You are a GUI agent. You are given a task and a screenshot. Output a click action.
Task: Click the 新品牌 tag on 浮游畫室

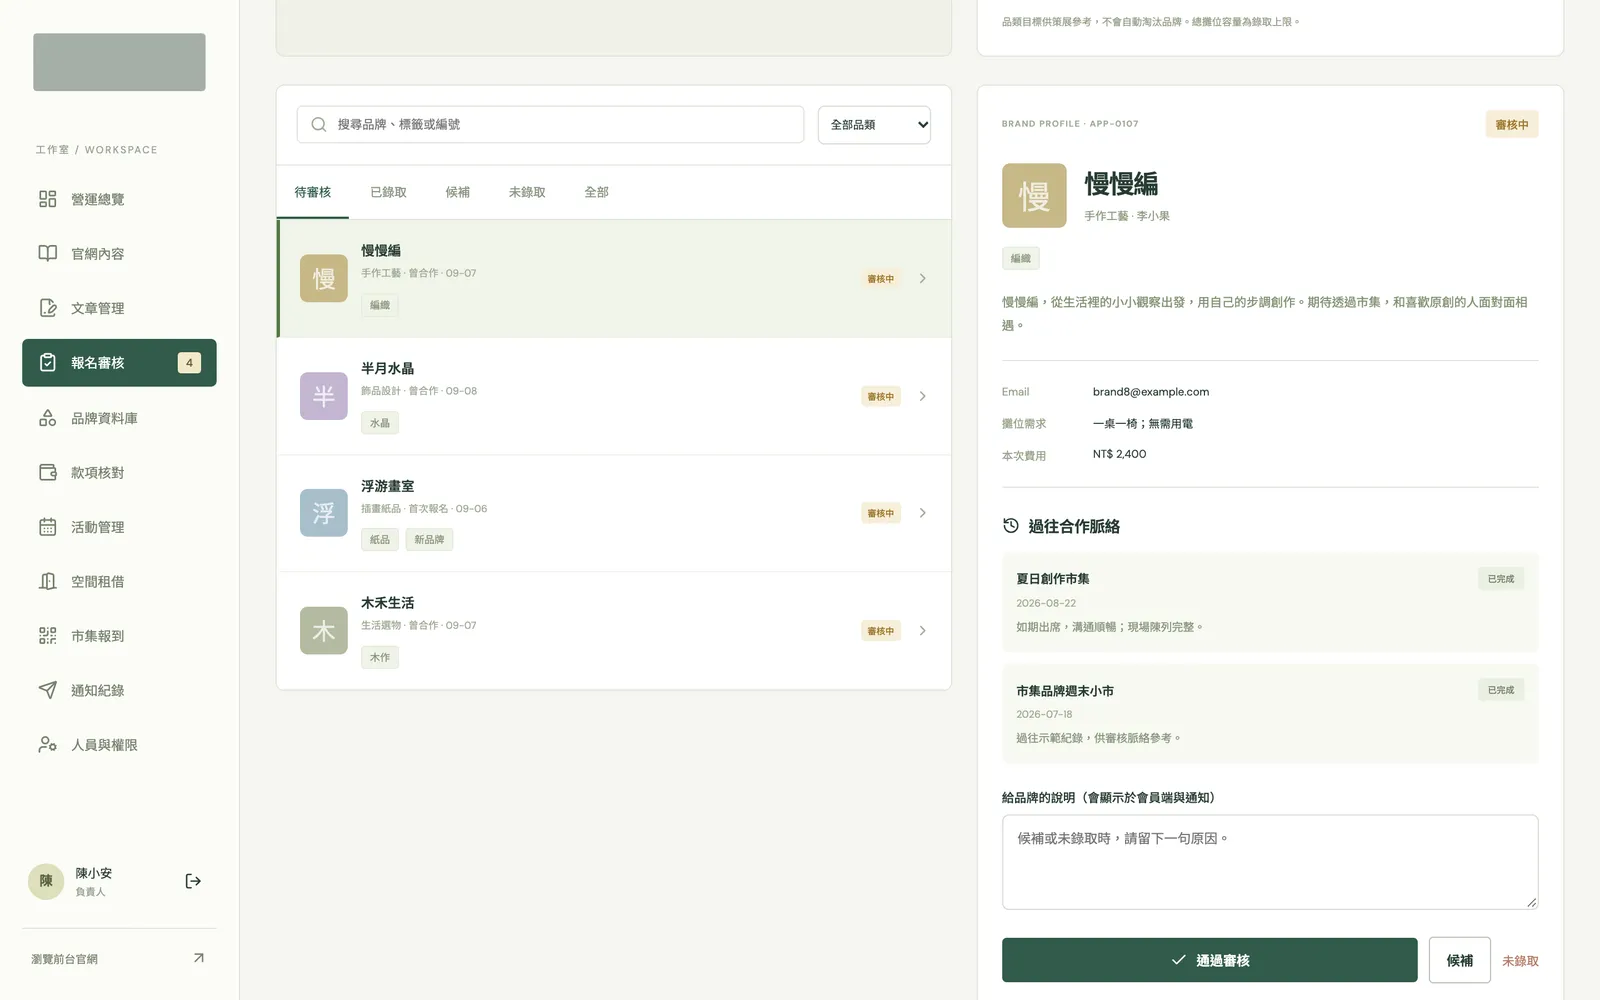pyautogui.click(x=429, y=540)
